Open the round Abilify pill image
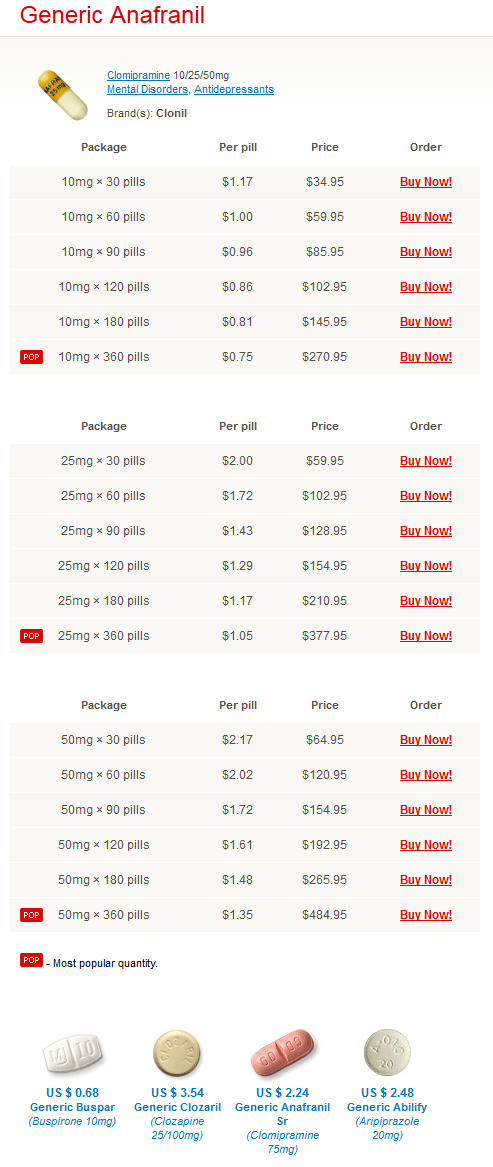Screen dimensions: 493x1167 pos(387,1053)
